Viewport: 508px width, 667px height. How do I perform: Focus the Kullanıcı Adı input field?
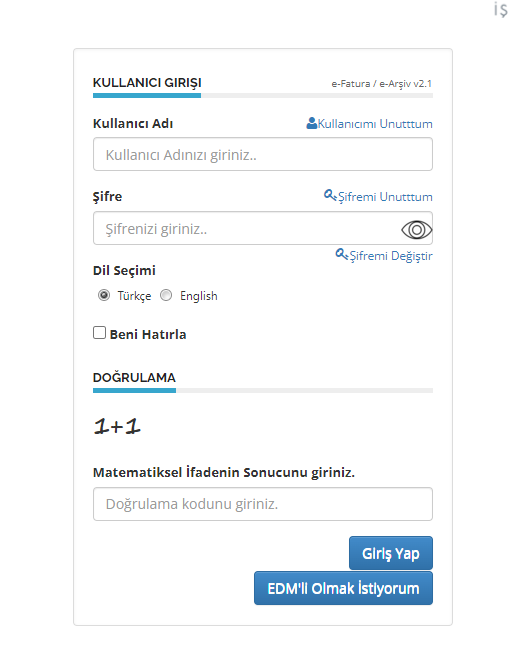click(x=263, y=154)
